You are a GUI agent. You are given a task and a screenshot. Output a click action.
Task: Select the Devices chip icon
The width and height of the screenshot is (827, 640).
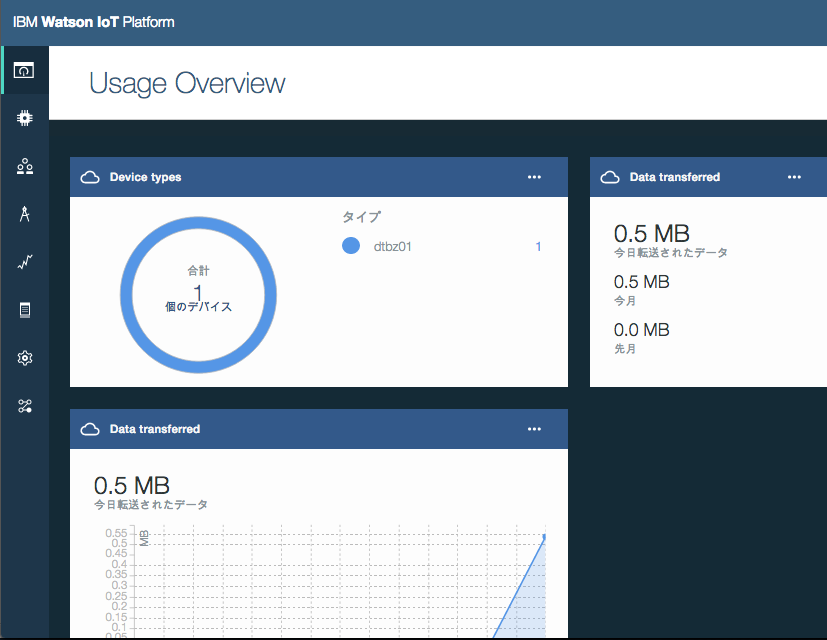pos(24,118)
